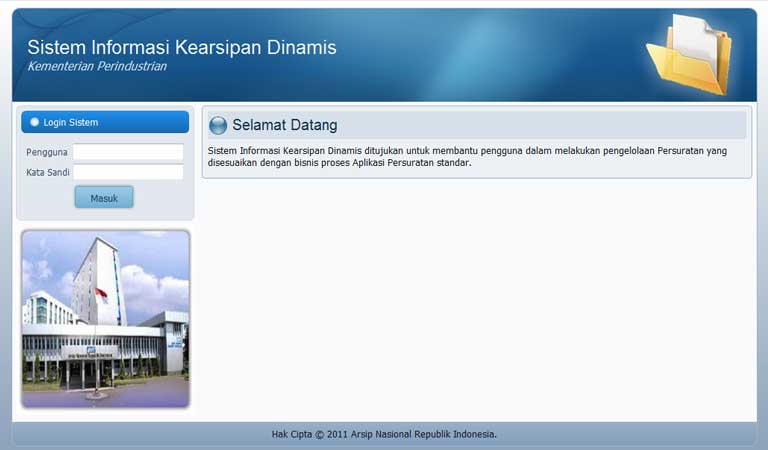Click the blue globe icon beside Selamat Datang
768x450 pixels.
(218, 125)
